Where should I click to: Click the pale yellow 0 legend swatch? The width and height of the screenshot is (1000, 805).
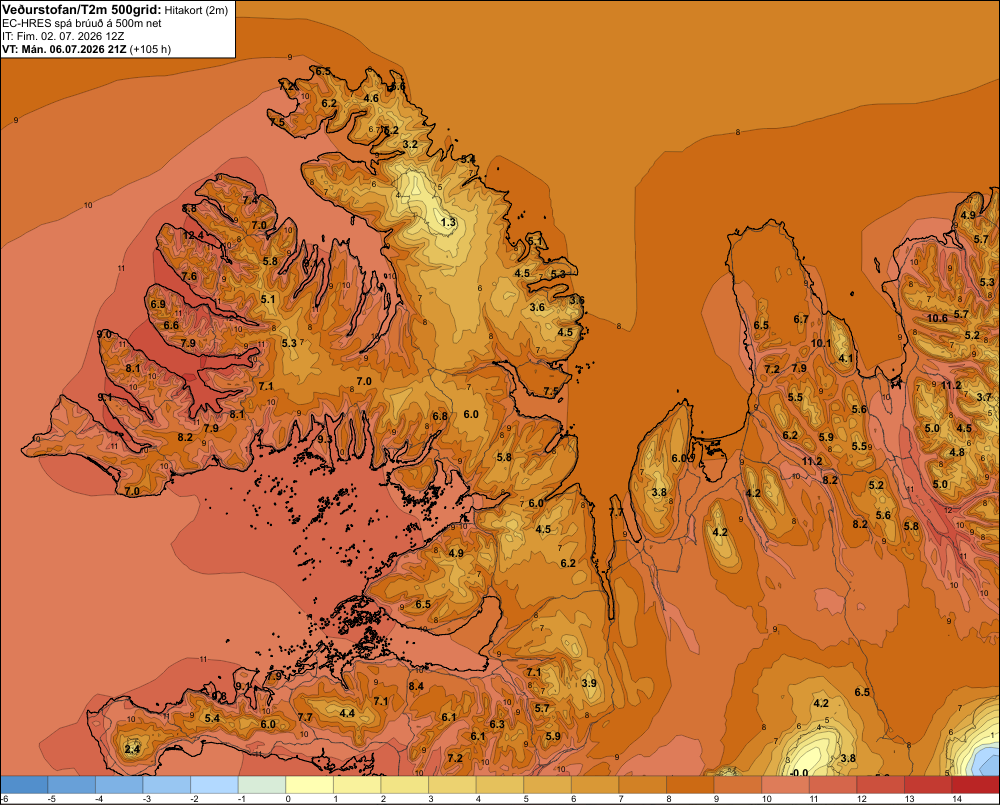(309, 785)
